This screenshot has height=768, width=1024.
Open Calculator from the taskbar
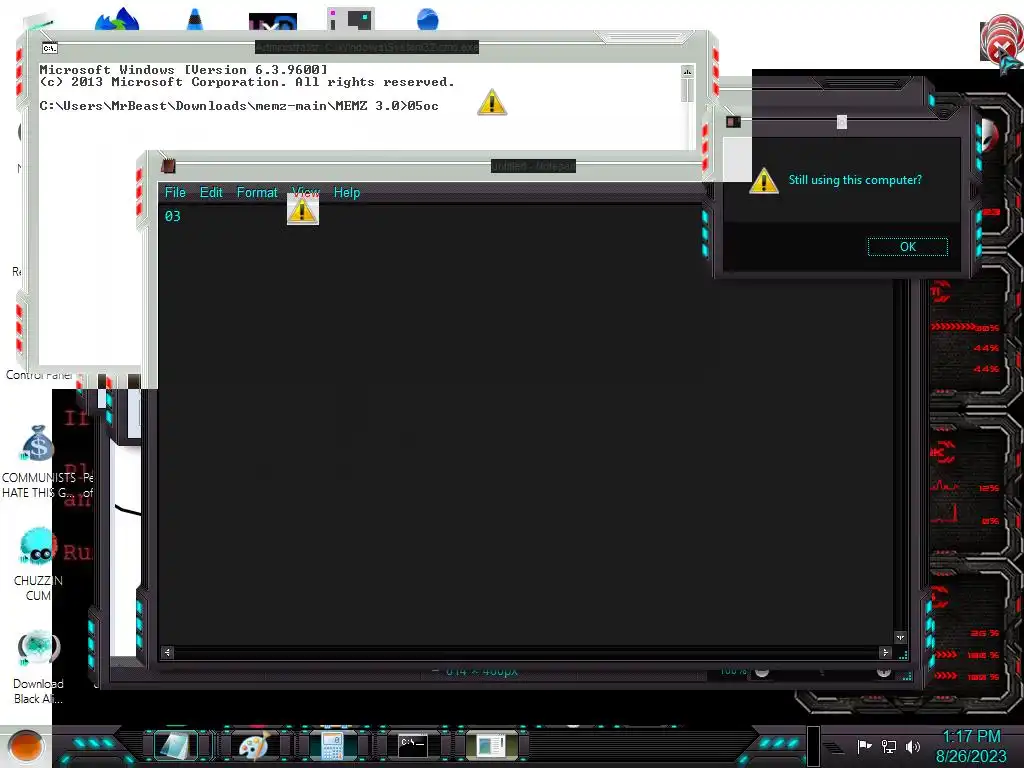tap(332, 746)
